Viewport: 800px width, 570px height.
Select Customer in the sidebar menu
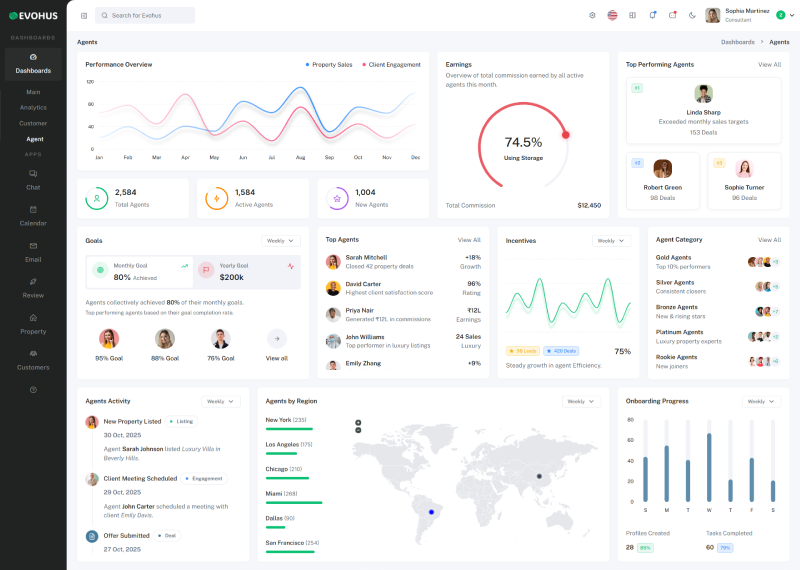[33, 123]
